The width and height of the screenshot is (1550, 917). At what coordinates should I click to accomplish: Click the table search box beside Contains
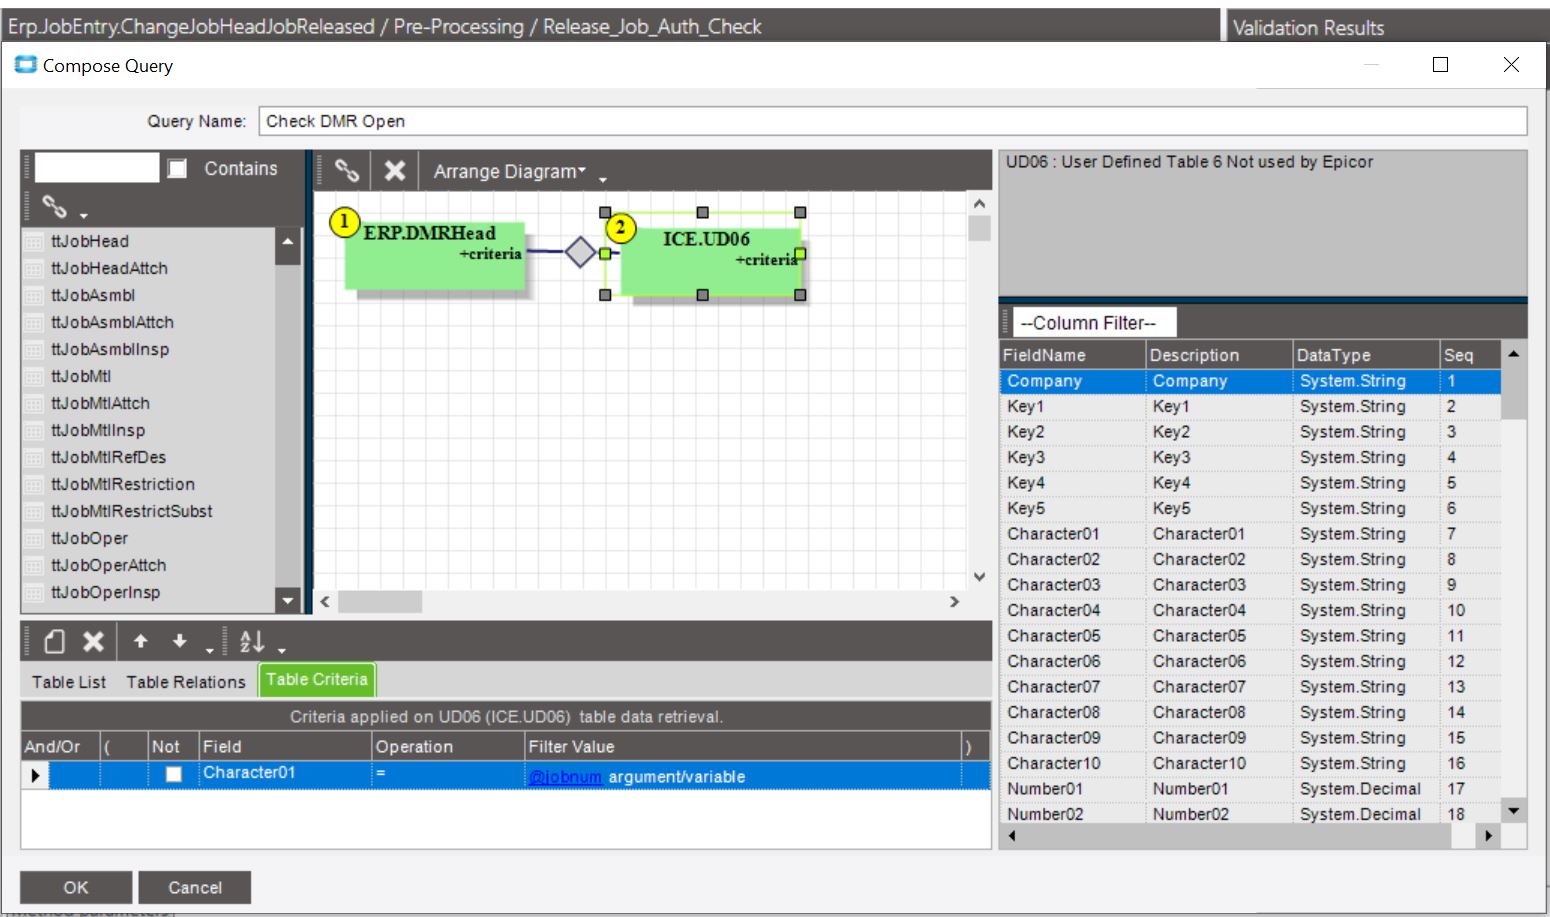97,168
